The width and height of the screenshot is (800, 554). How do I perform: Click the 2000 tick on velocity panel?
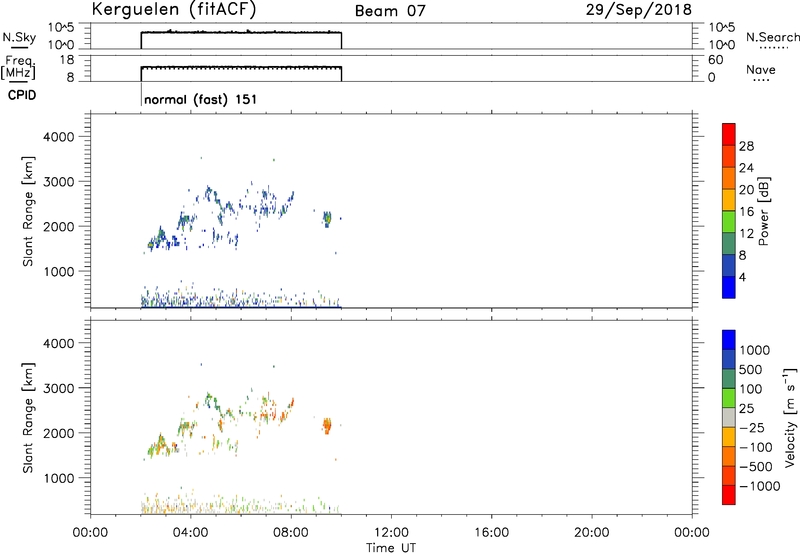(59, 433)
